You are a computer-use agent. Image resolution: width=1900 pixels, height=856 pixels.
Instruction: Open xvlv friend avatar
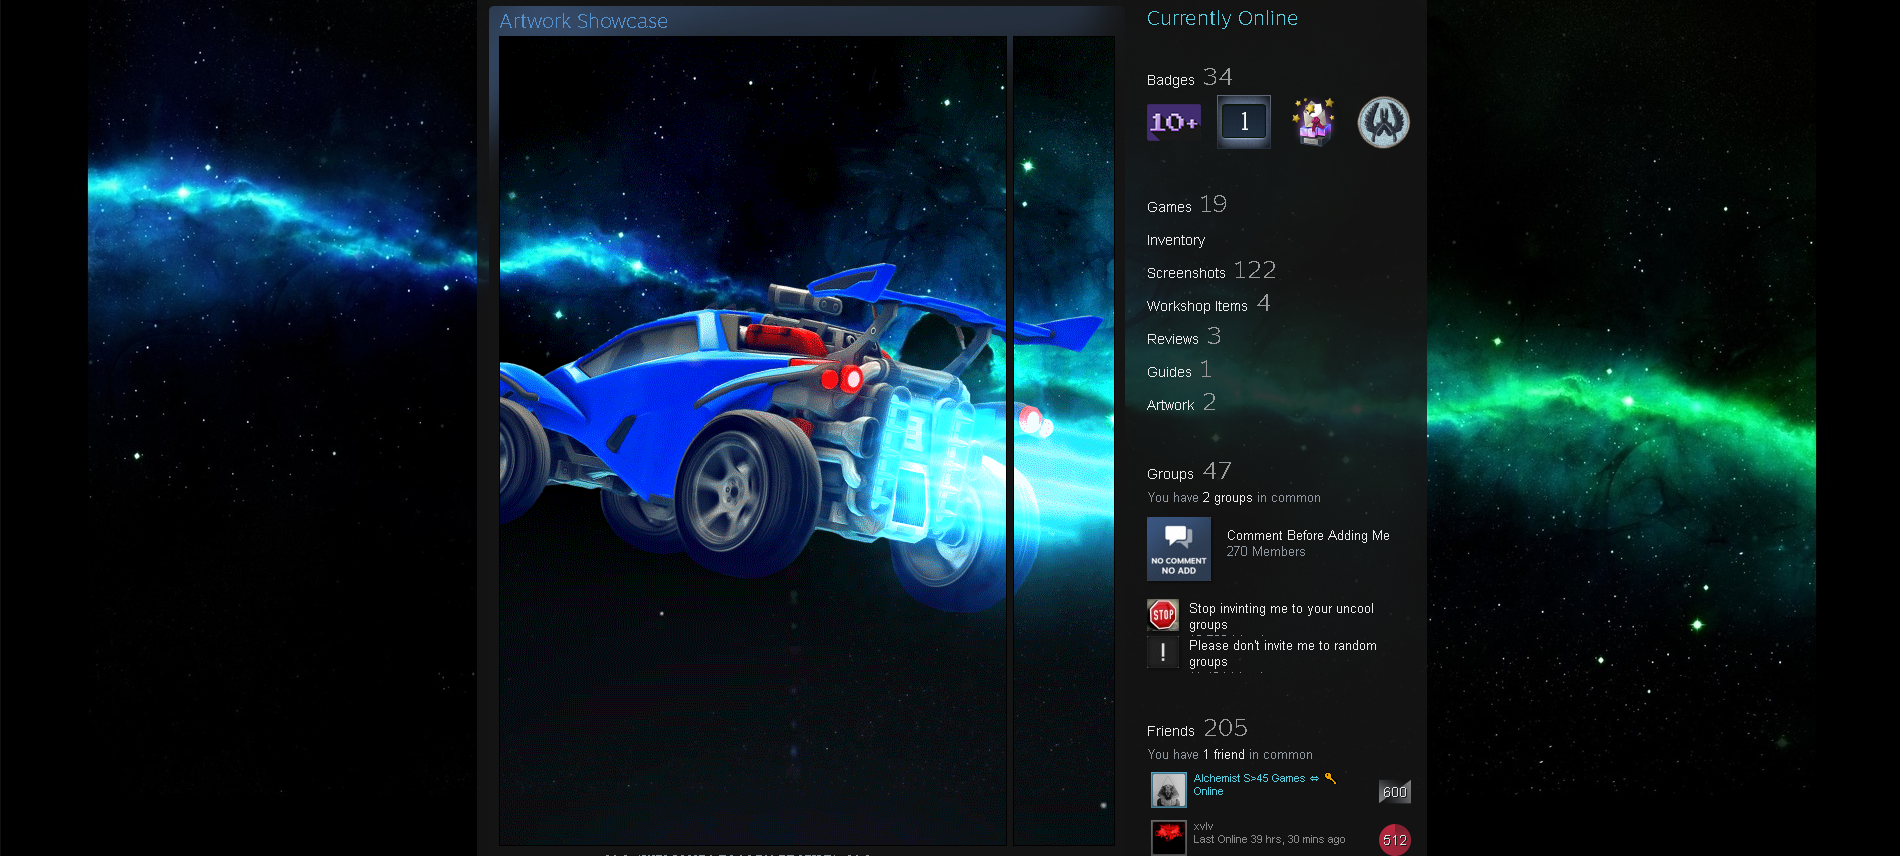pyautogui.click(x=1169, y=838)
